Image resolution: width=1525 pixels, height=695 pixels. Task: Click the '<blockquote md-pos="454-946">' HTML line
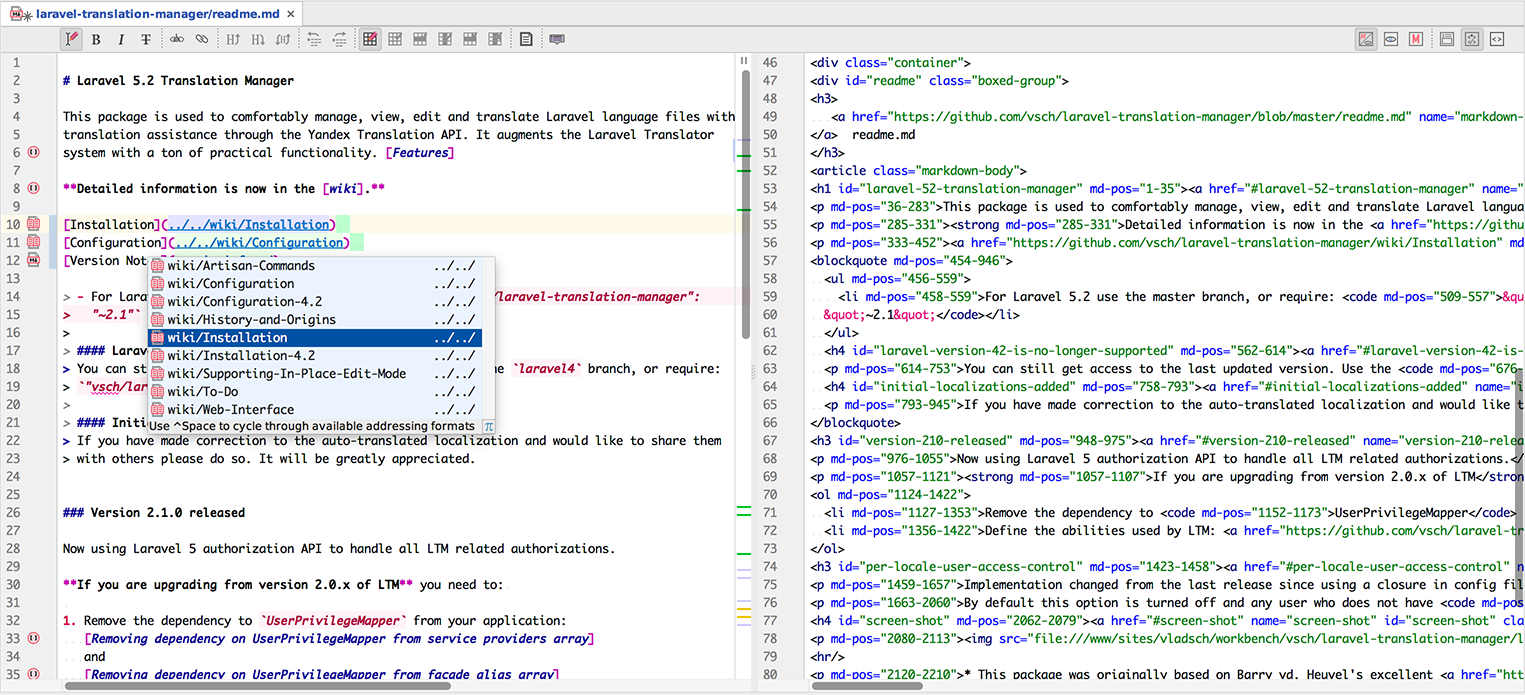[x=911, y=261]
